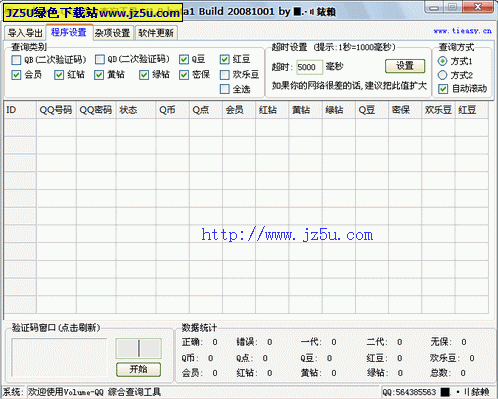The height and width of the screenshot is (399, 498).
Task: Uncheck the Q豆 query option
Action: coord(184,60)
